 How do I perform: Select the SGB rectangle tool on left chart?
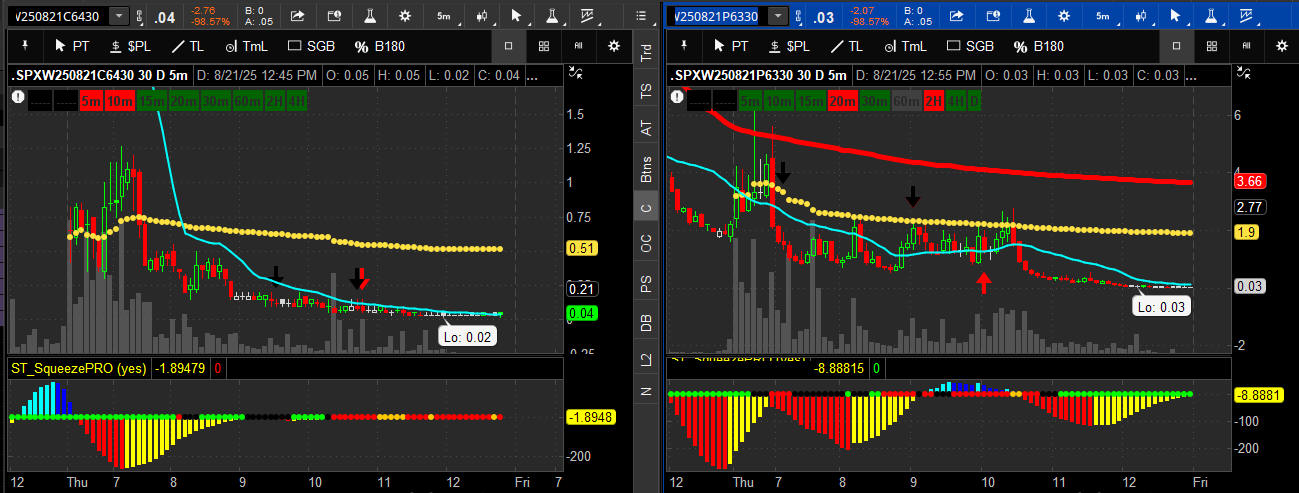pos(311,46)
